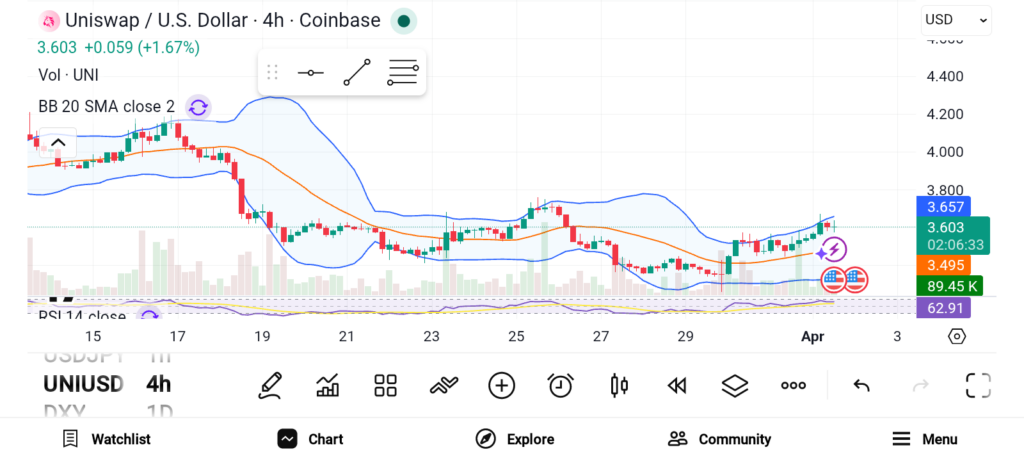Image resolution: width=1024 pixels, height=461 pixels.
Task: Toggle the green market status dot
Action: click(402, 21)
